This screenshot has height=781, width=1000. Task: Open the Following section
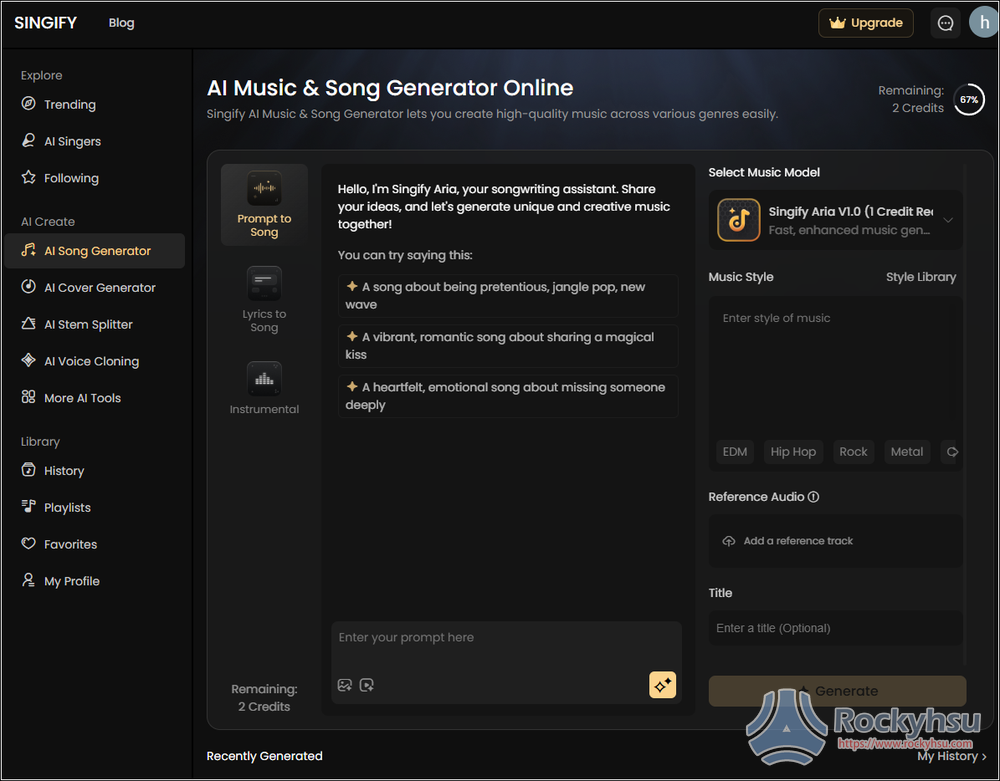(60, 178)
